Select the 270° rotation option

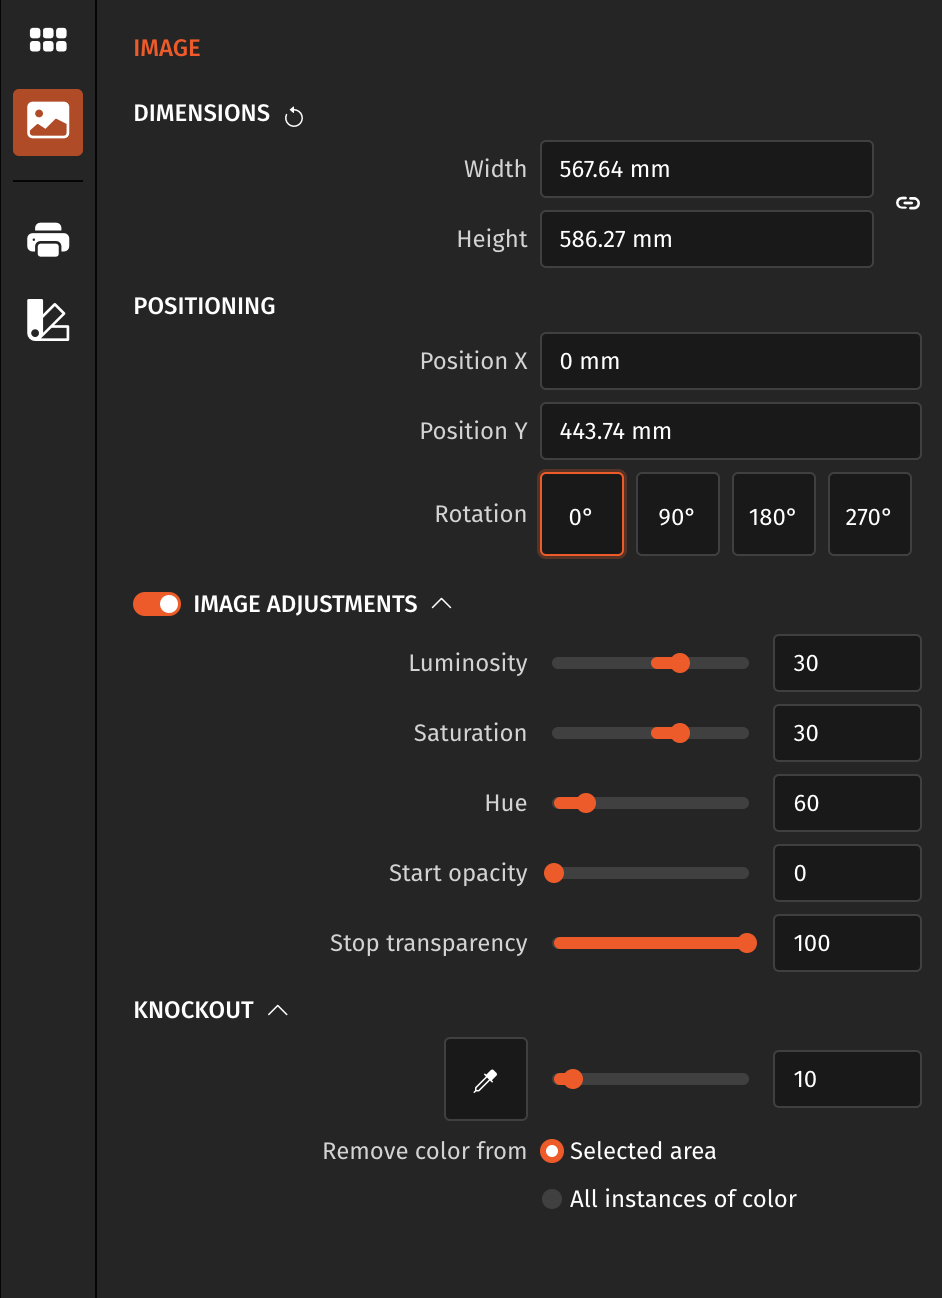869,514
